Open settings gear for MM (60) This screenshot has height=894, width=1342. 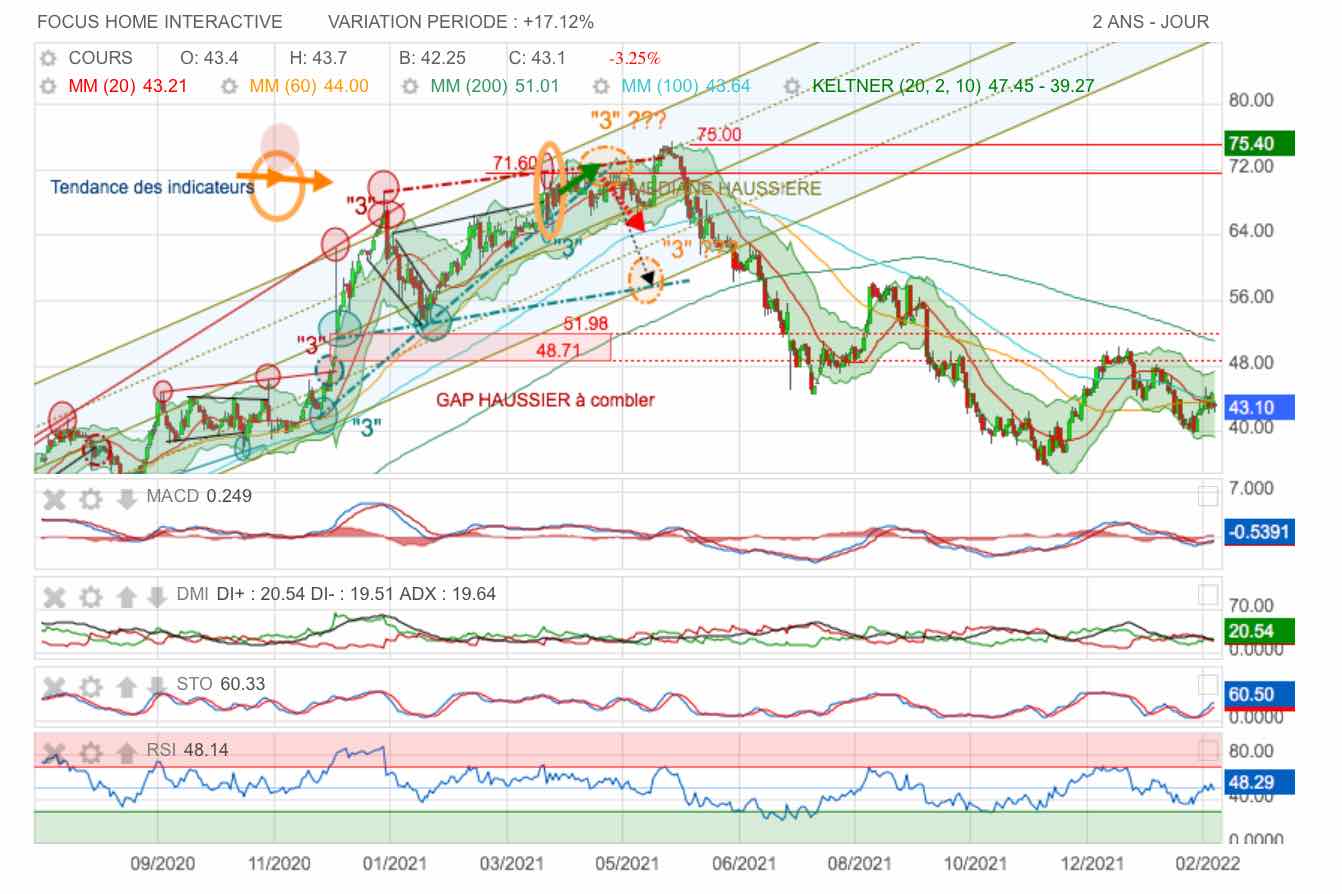pos(229,87)
